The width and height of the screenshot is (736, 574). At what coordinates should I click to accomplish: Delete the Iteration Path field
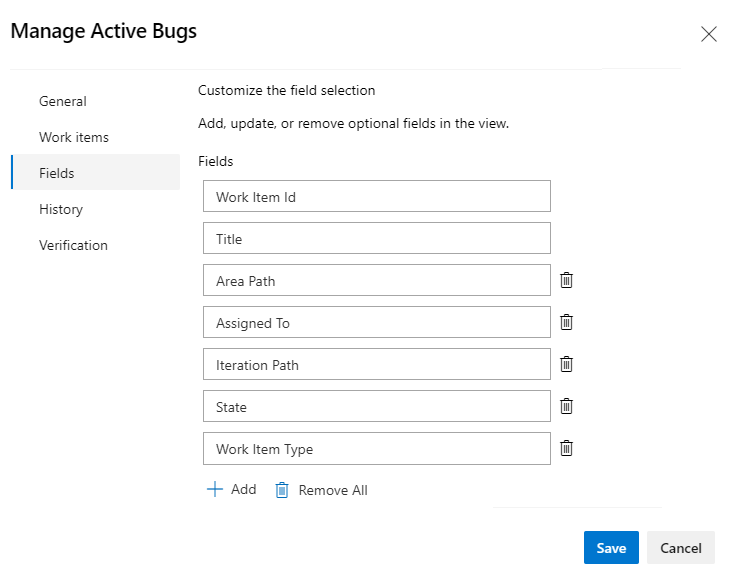pos(566,364)
